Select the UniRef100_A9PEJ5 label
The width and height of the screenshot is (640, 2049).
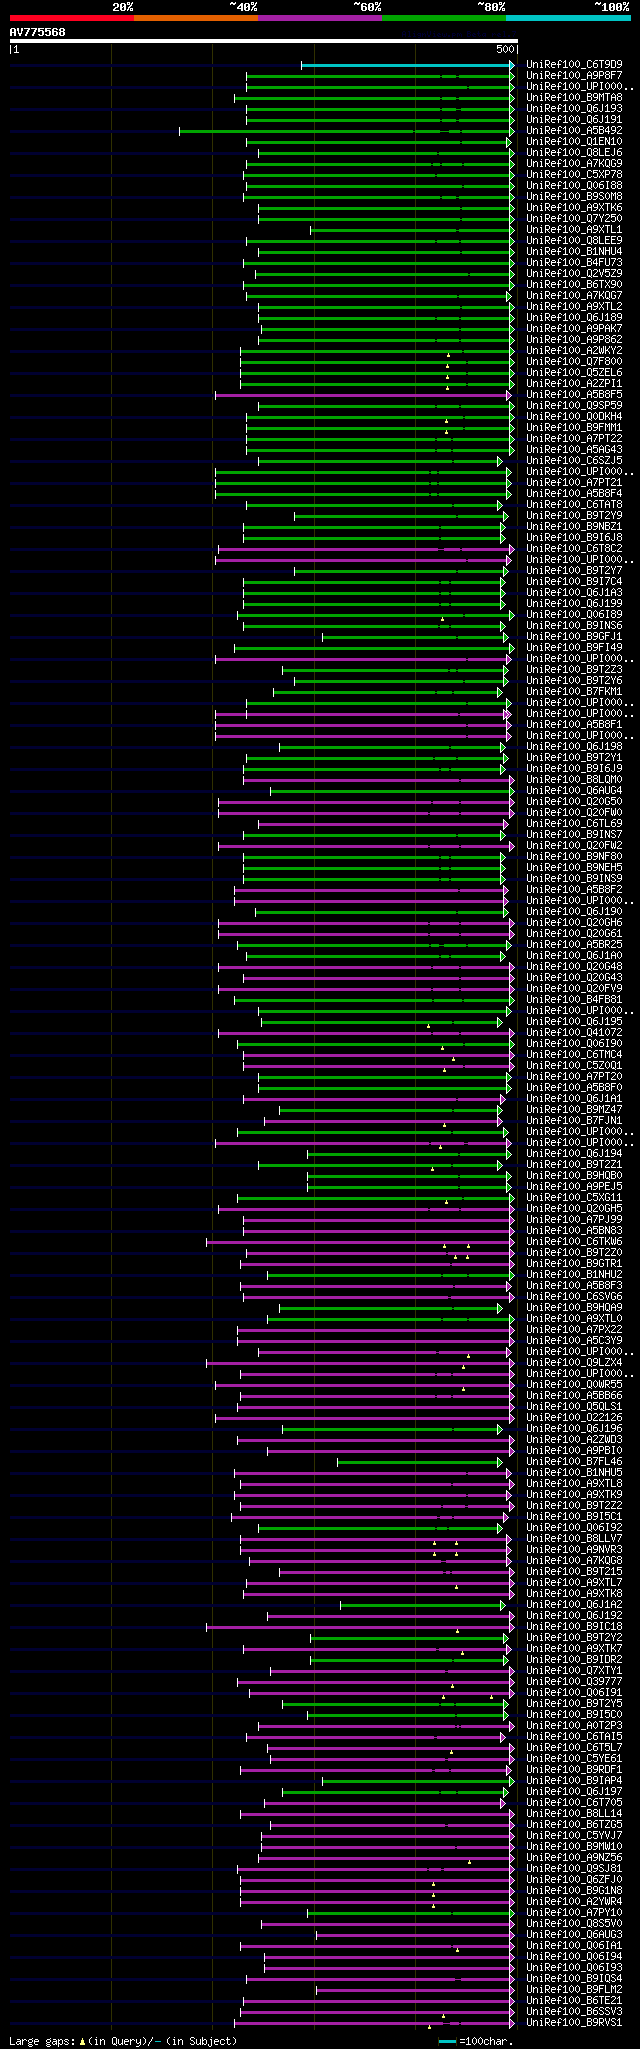[x=574, y=1187]
